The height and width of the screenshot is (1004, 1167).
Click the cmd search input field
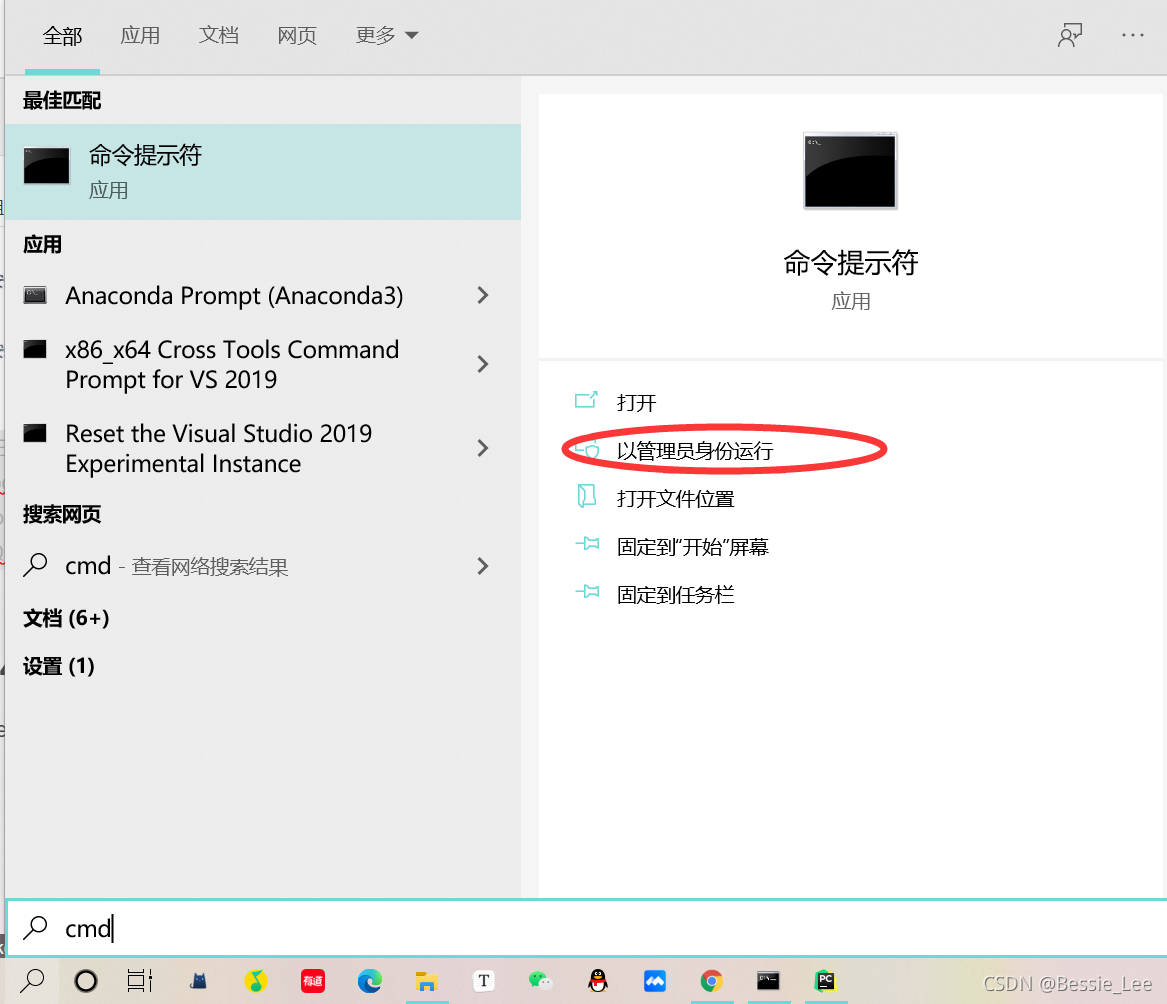[586, 928]
